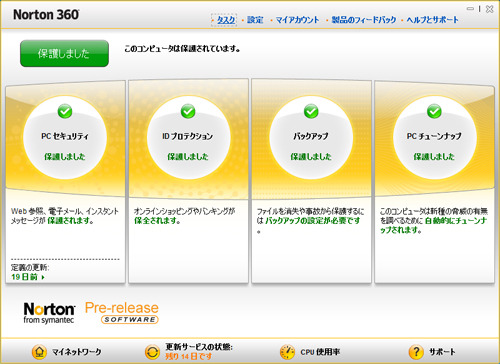Open the タスク menu item
The height and width of the screenshot is (364, 500).
click(226, 20)
